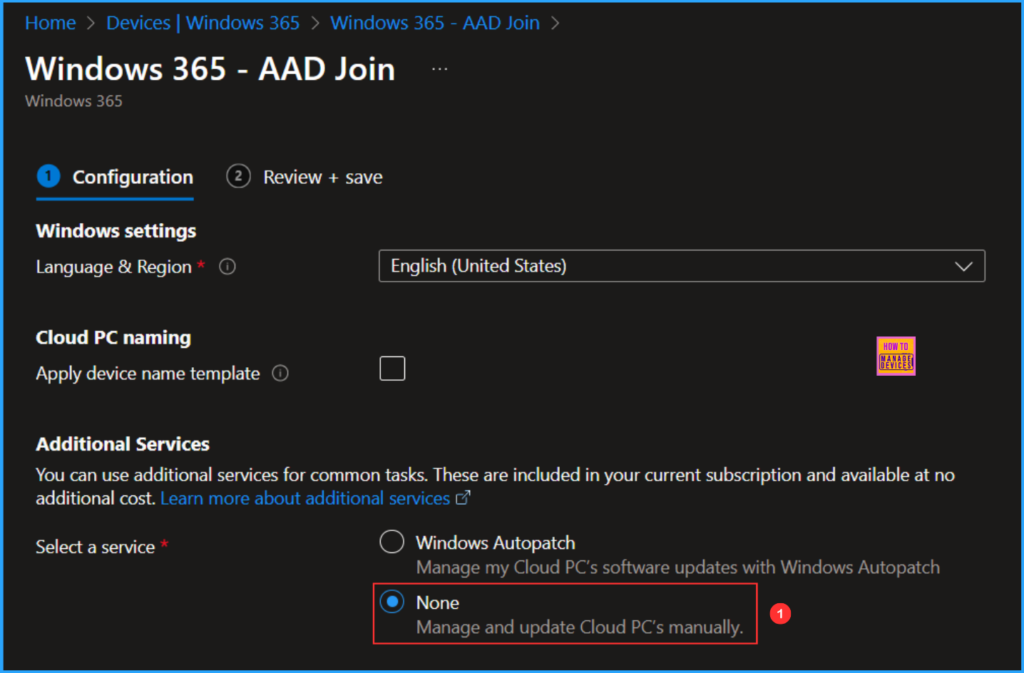Switch to the Configuration step tab
The width and height of the screenshot is (1024, 673).
tap(115, 177)
